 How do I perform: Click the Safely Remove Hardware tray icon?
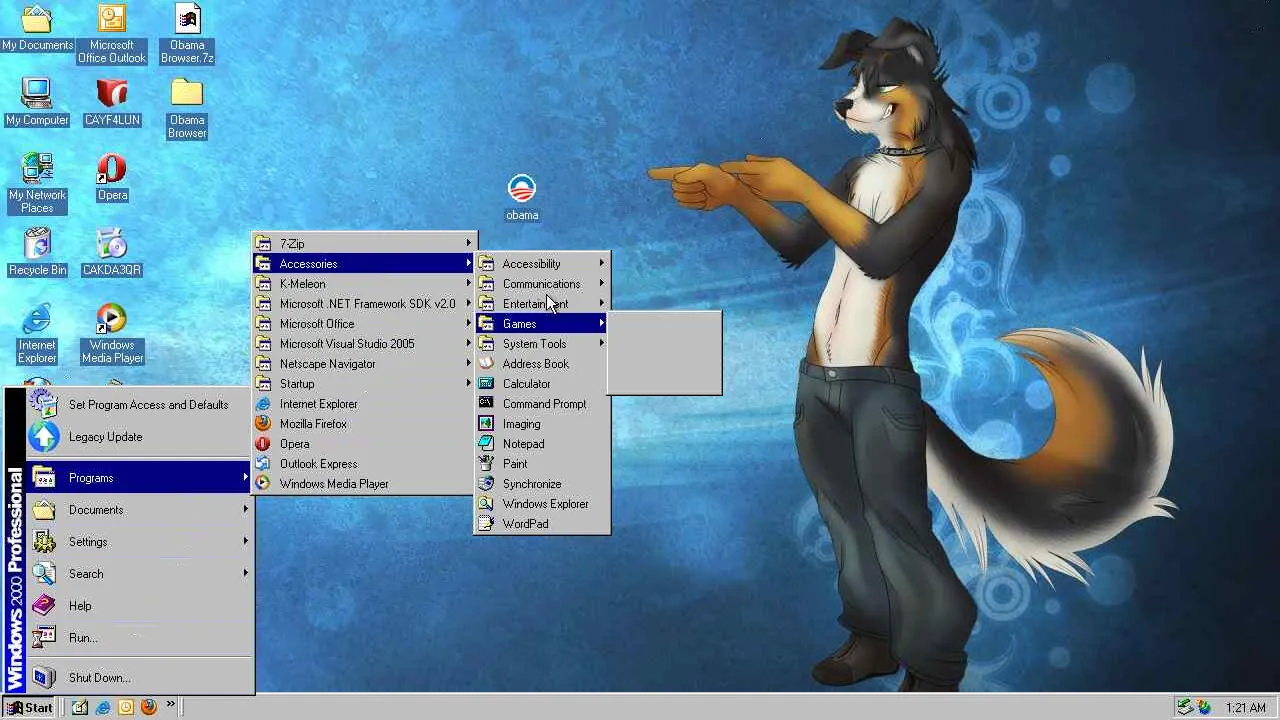pos(1185,708)
